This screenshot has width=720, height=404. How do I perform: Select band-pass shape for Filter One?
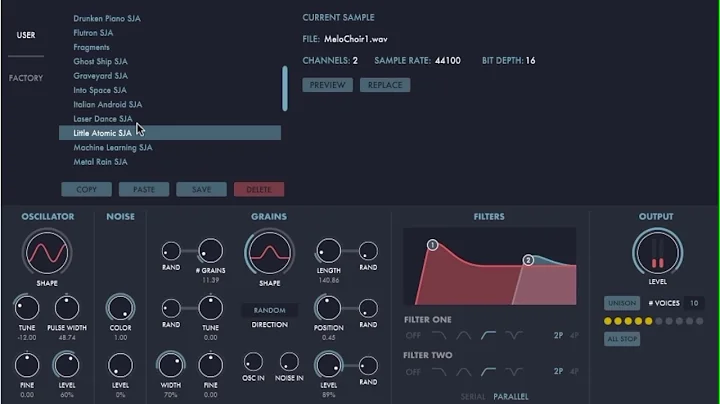pos(463,336)
